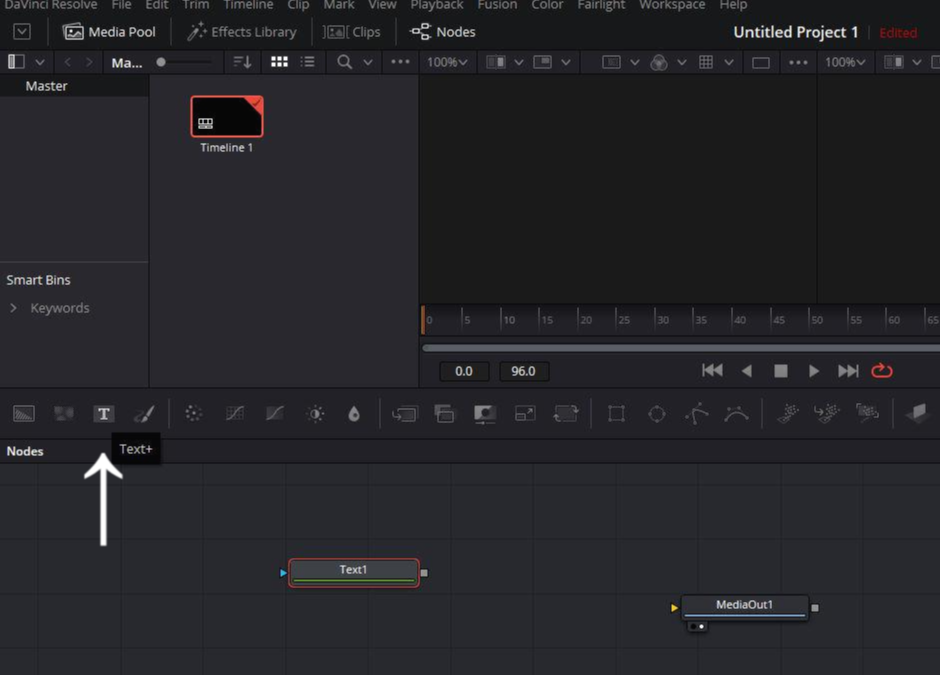The height and width of the screenshot is (675, 940).
Task: Open media pool sort options
Action: pyautogui.click(x=242, y=62)
